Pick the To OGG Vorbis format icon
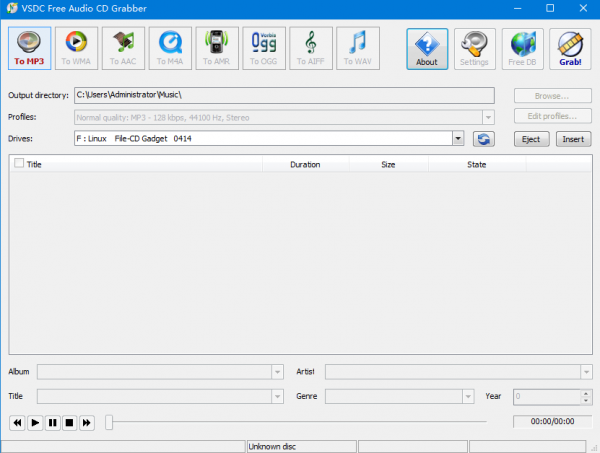This screenshot has width=600, height=453. tap(264, 48)
